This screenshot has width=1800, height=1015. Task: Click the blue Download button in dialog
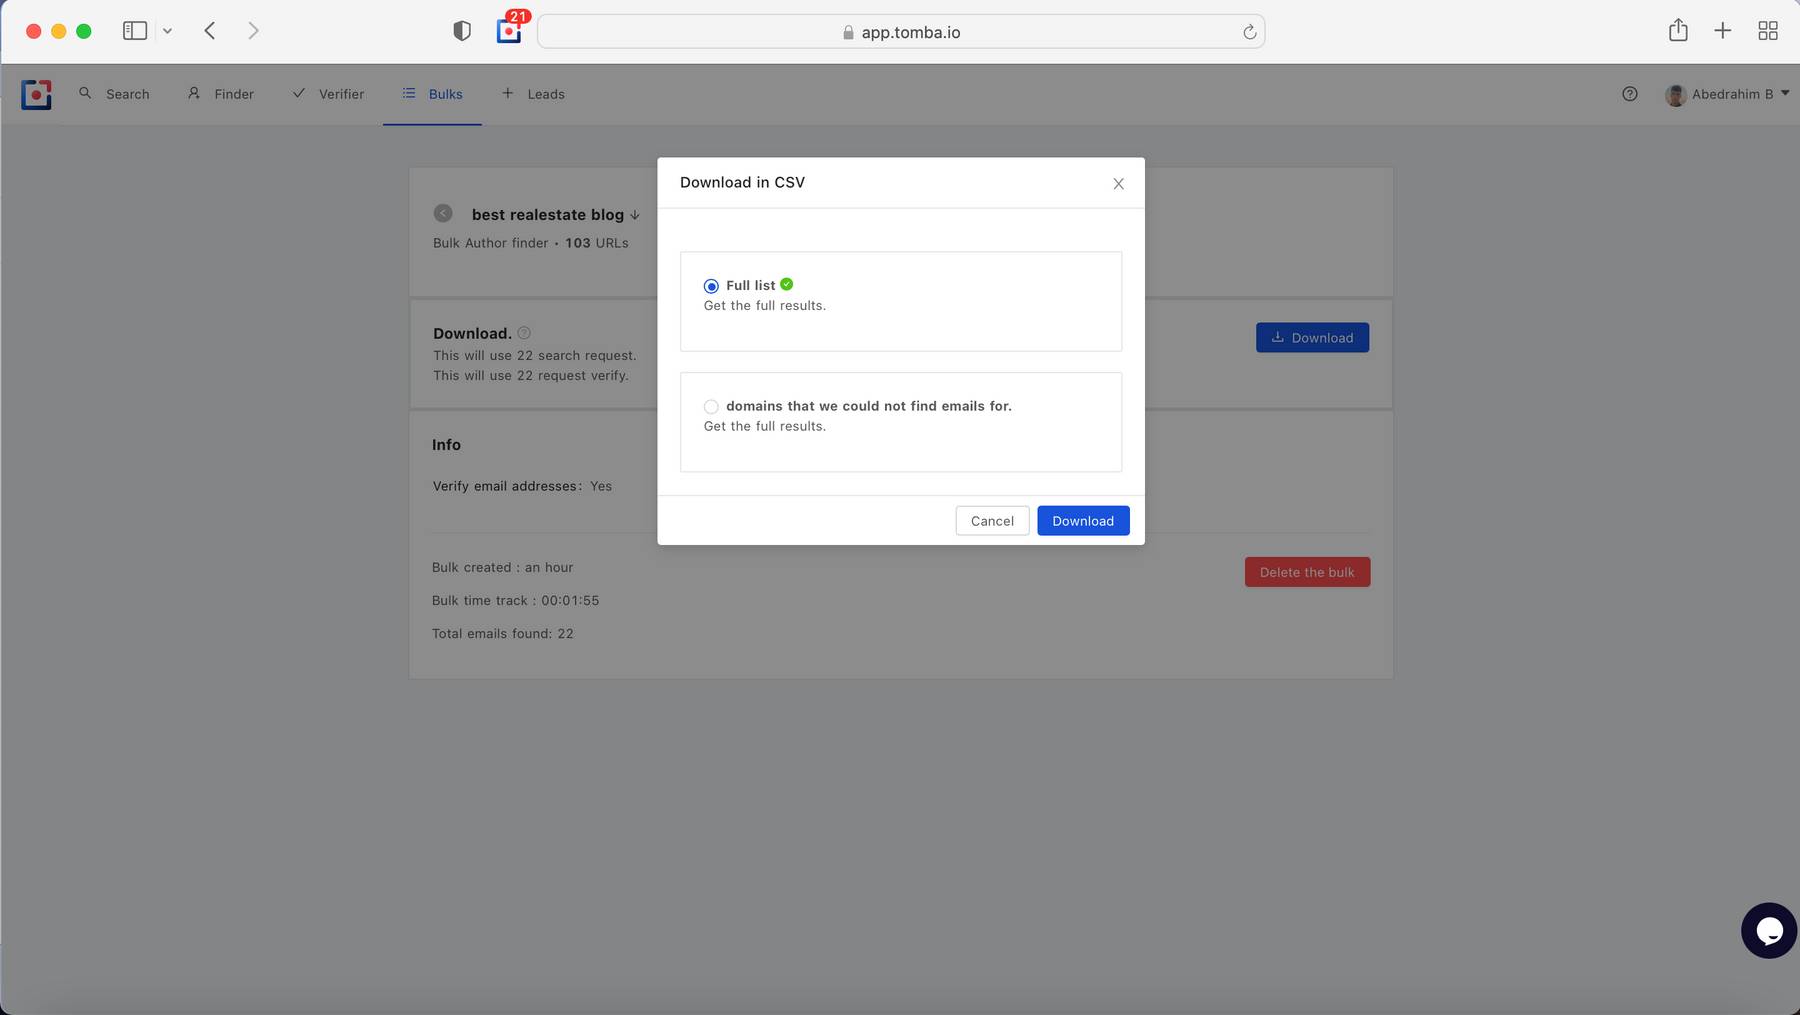coord(1083,521)
